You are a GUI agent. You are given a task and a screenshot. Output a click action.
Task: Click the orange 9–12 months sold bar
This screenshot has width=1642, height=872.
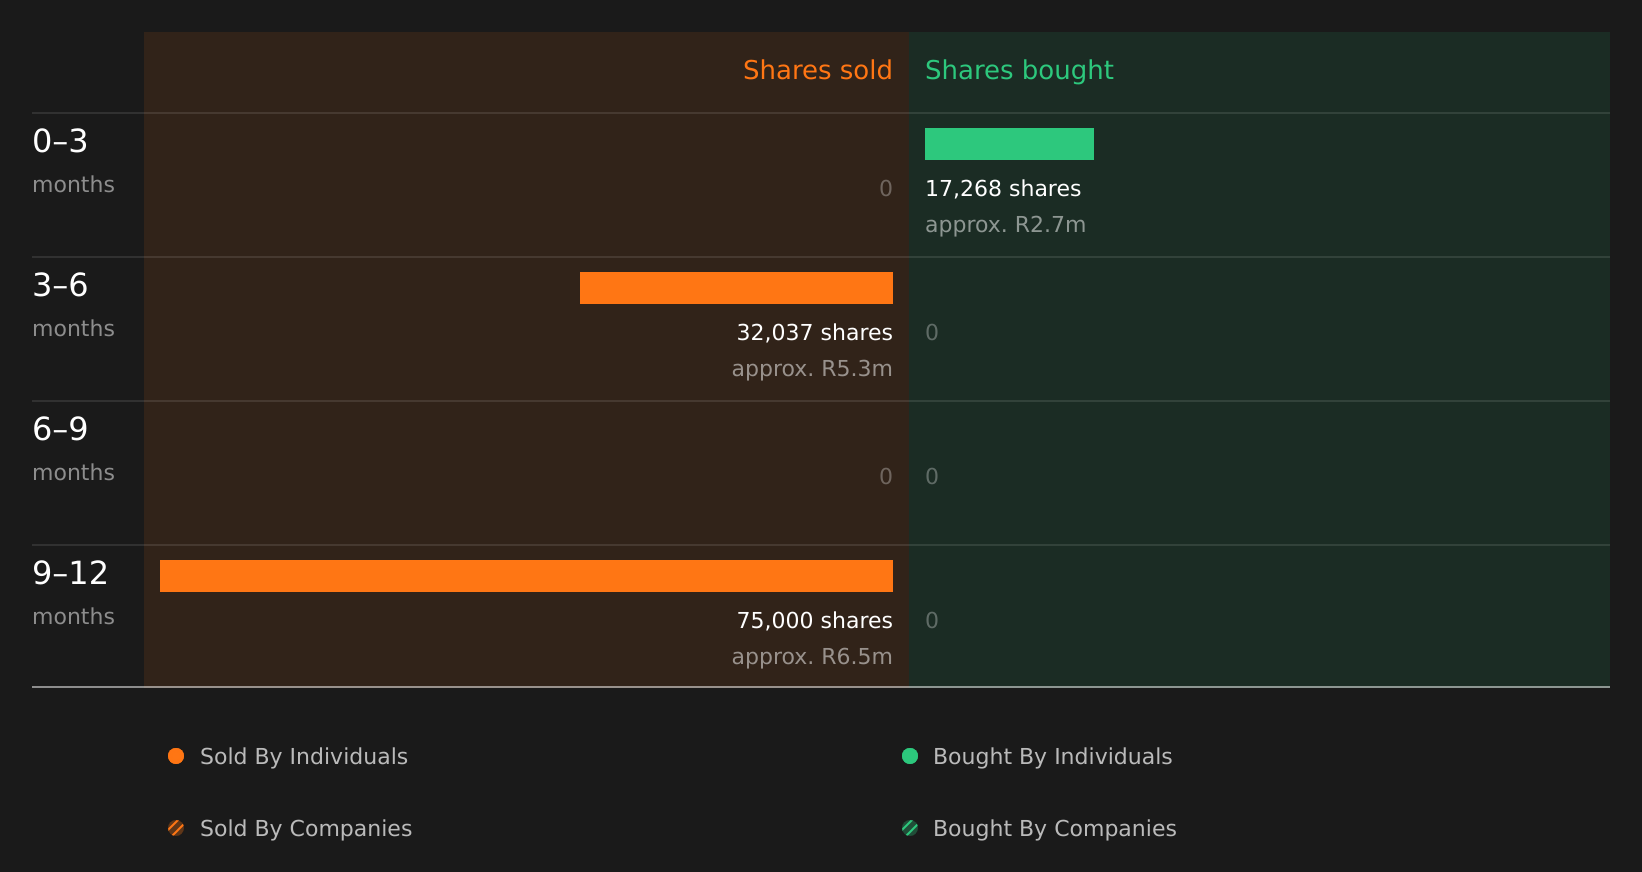[x=526, y=576]
